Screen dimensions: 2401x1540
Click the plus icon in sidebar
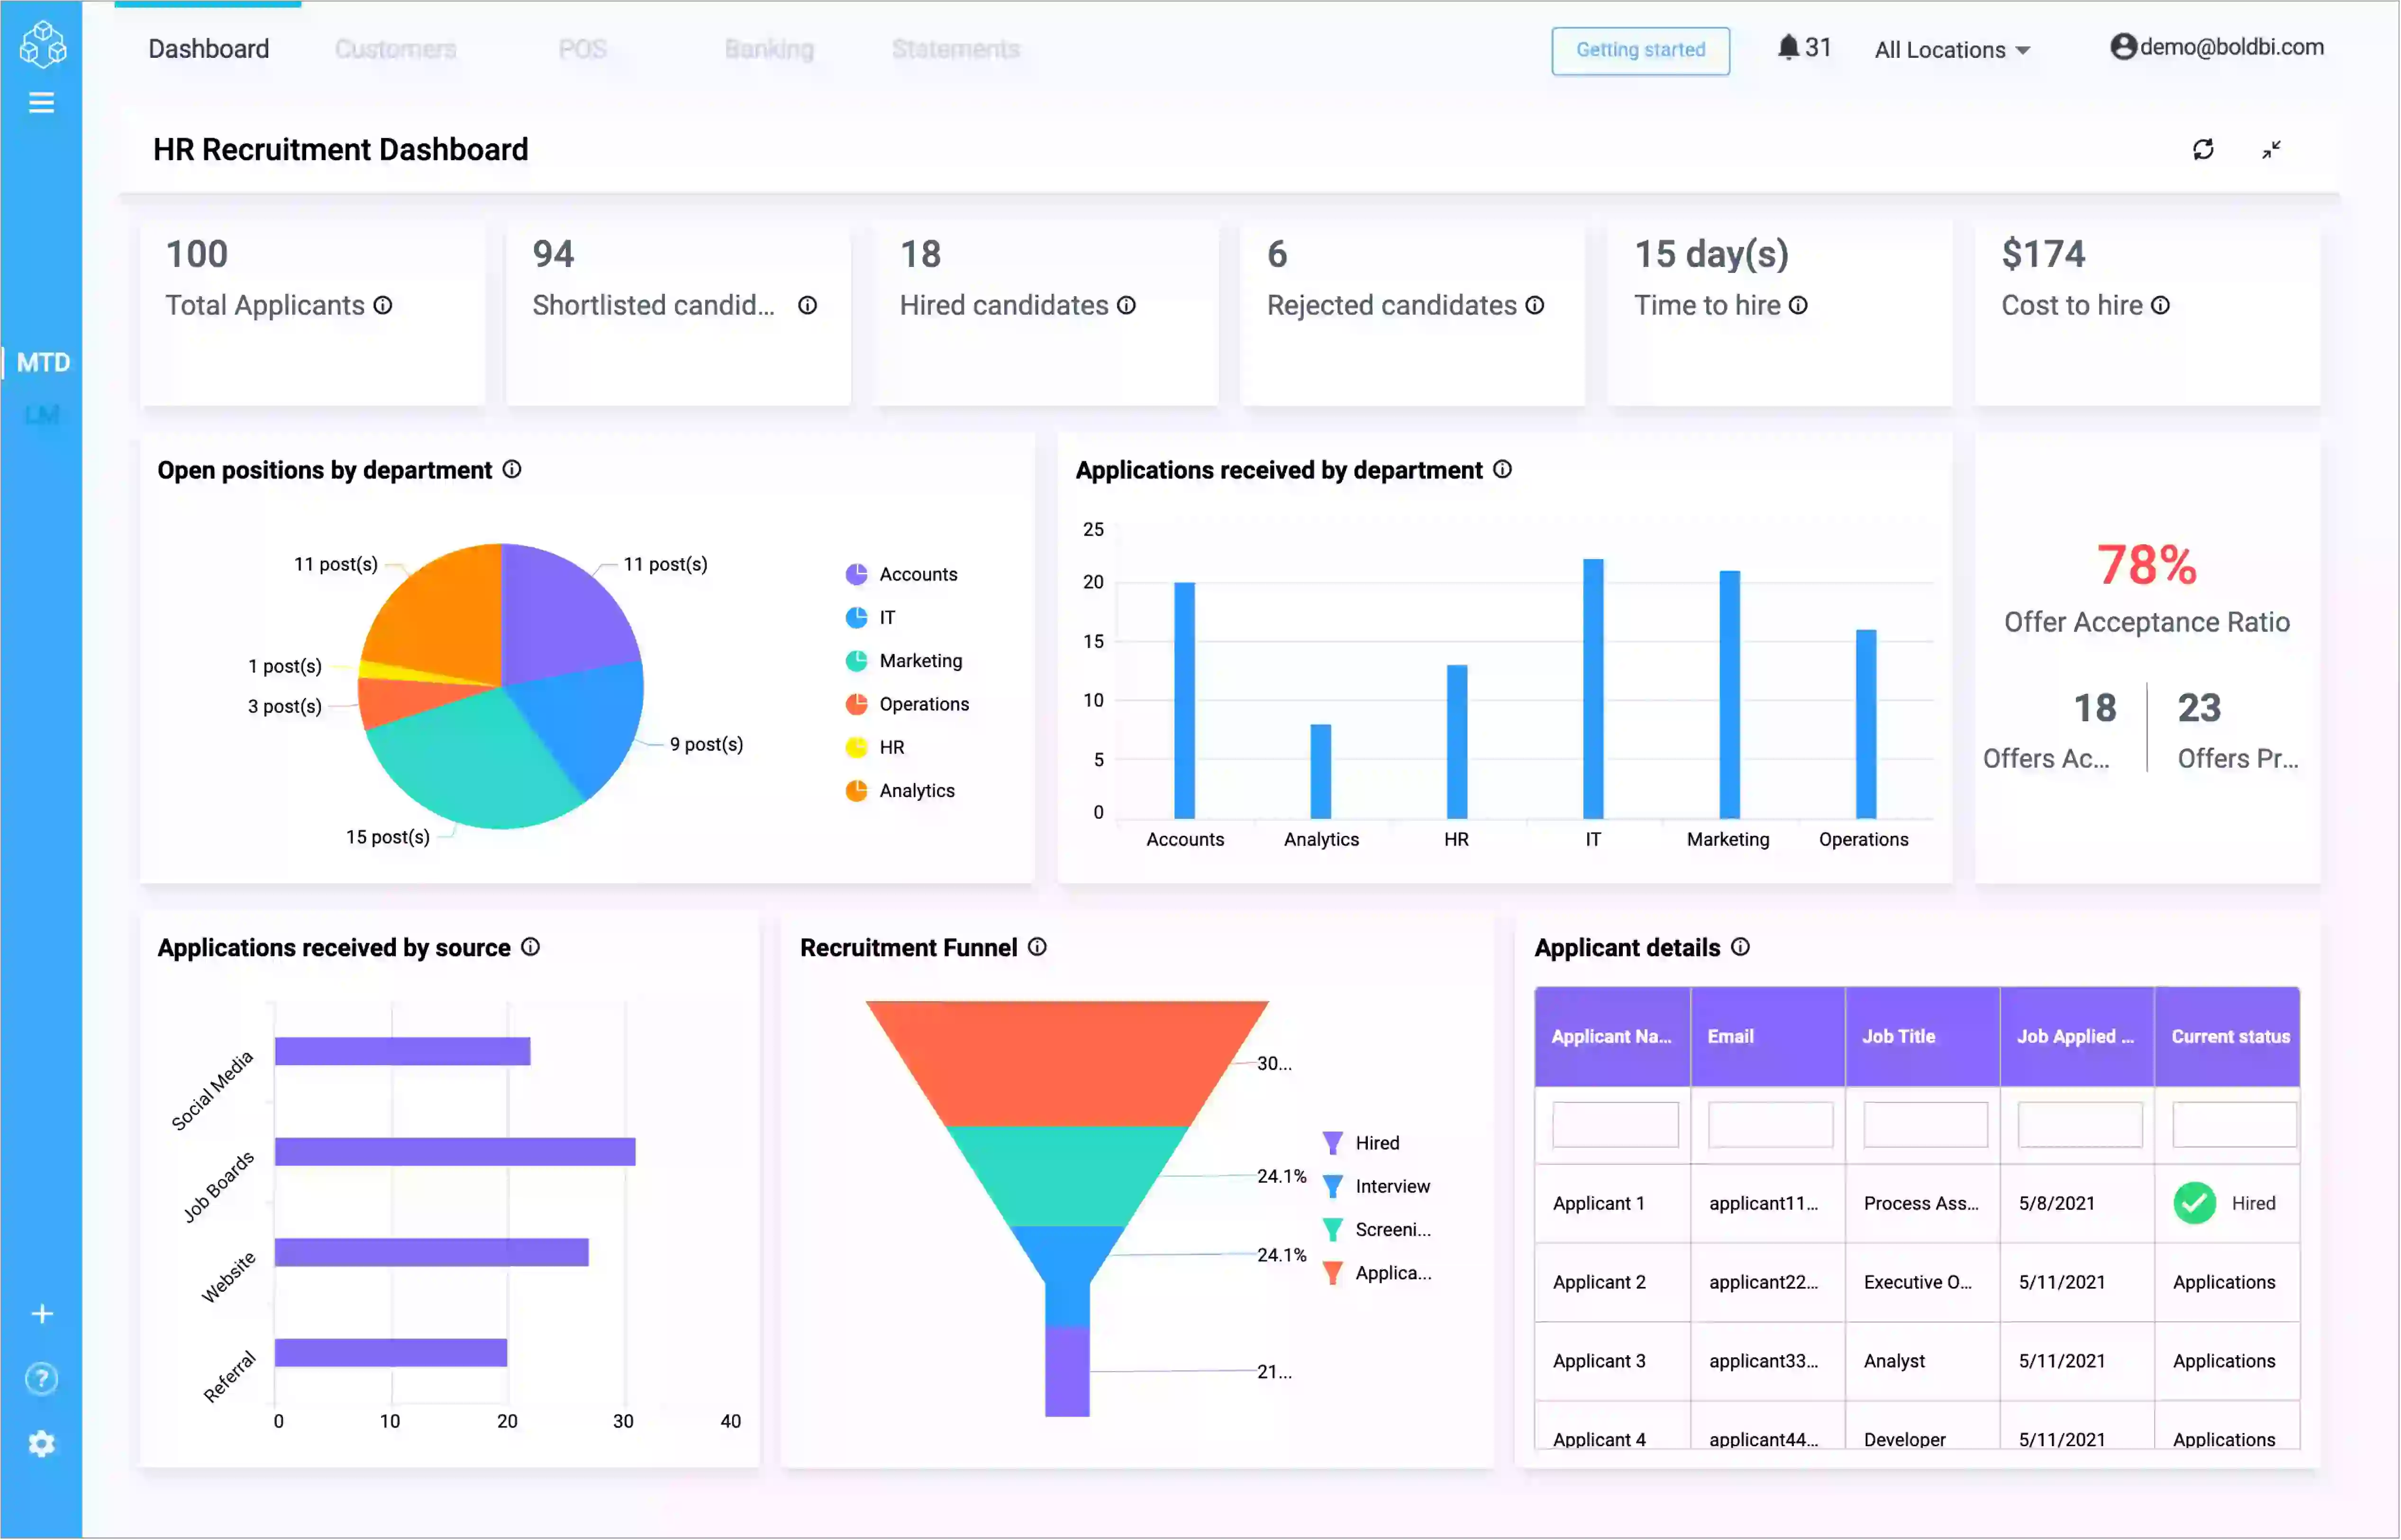(x=42, y=1315)
